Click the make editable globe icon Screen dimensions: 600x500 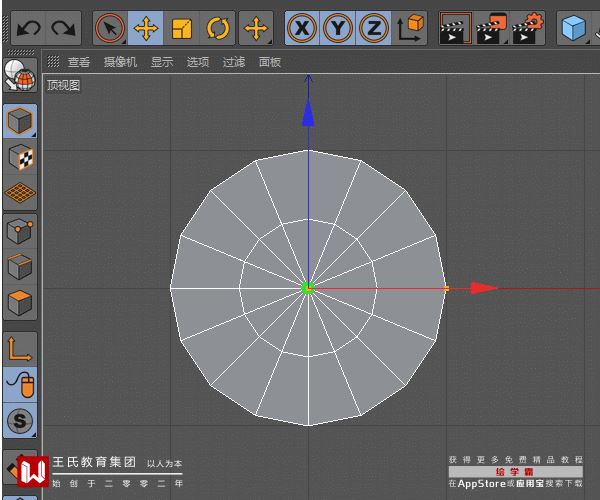(20, 75)
